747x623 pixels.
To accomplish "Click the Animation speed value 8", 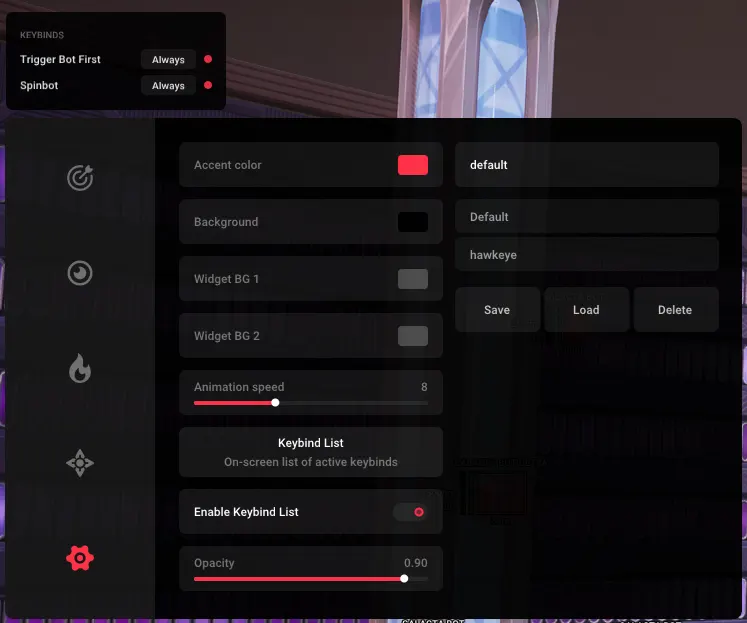I will pos(424,387).
